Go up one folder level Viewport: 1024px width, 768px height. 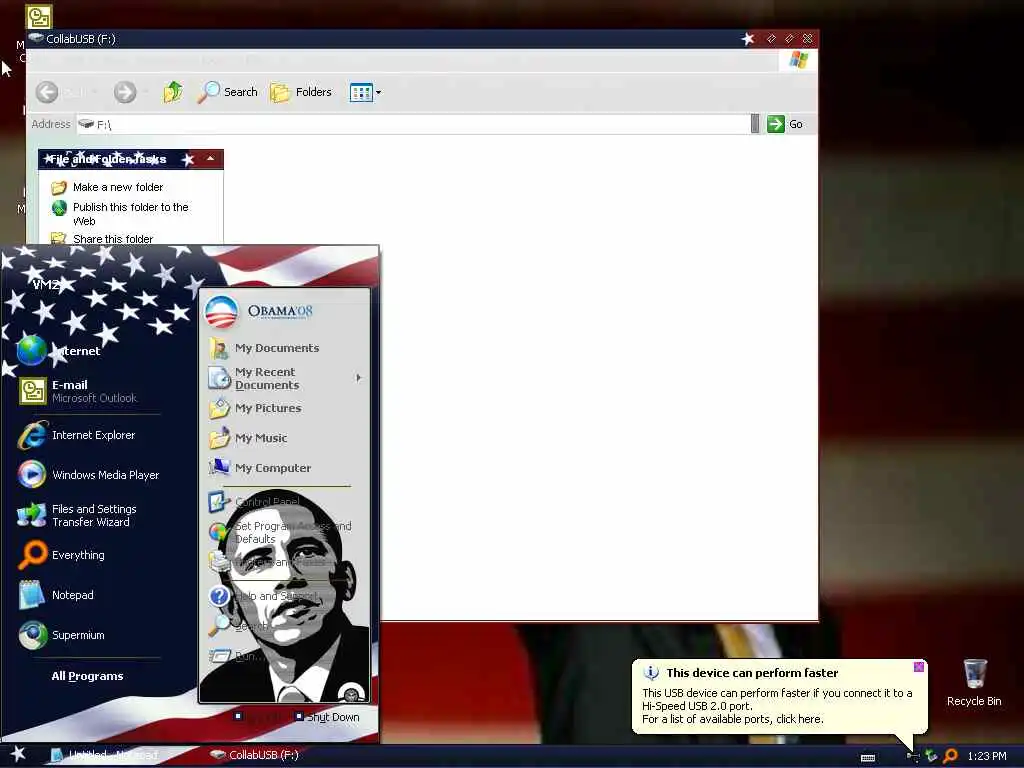click(x=173, y=92)
